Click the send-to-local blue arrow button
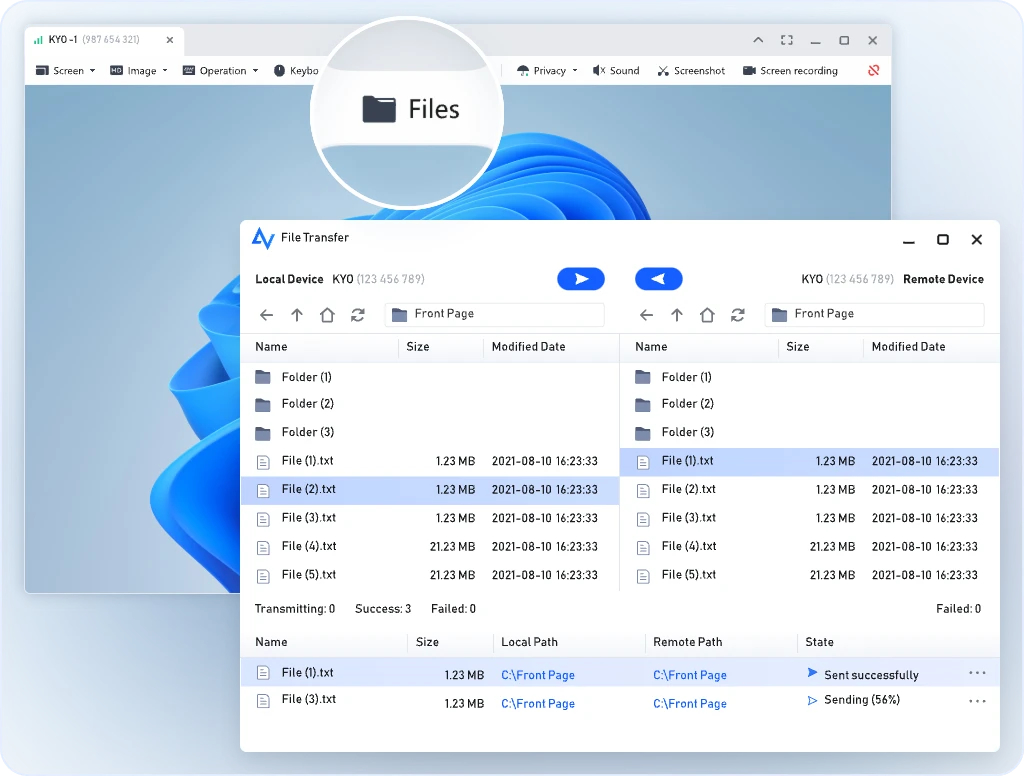This screenshot has width=1024, height=776. point(659,279)
